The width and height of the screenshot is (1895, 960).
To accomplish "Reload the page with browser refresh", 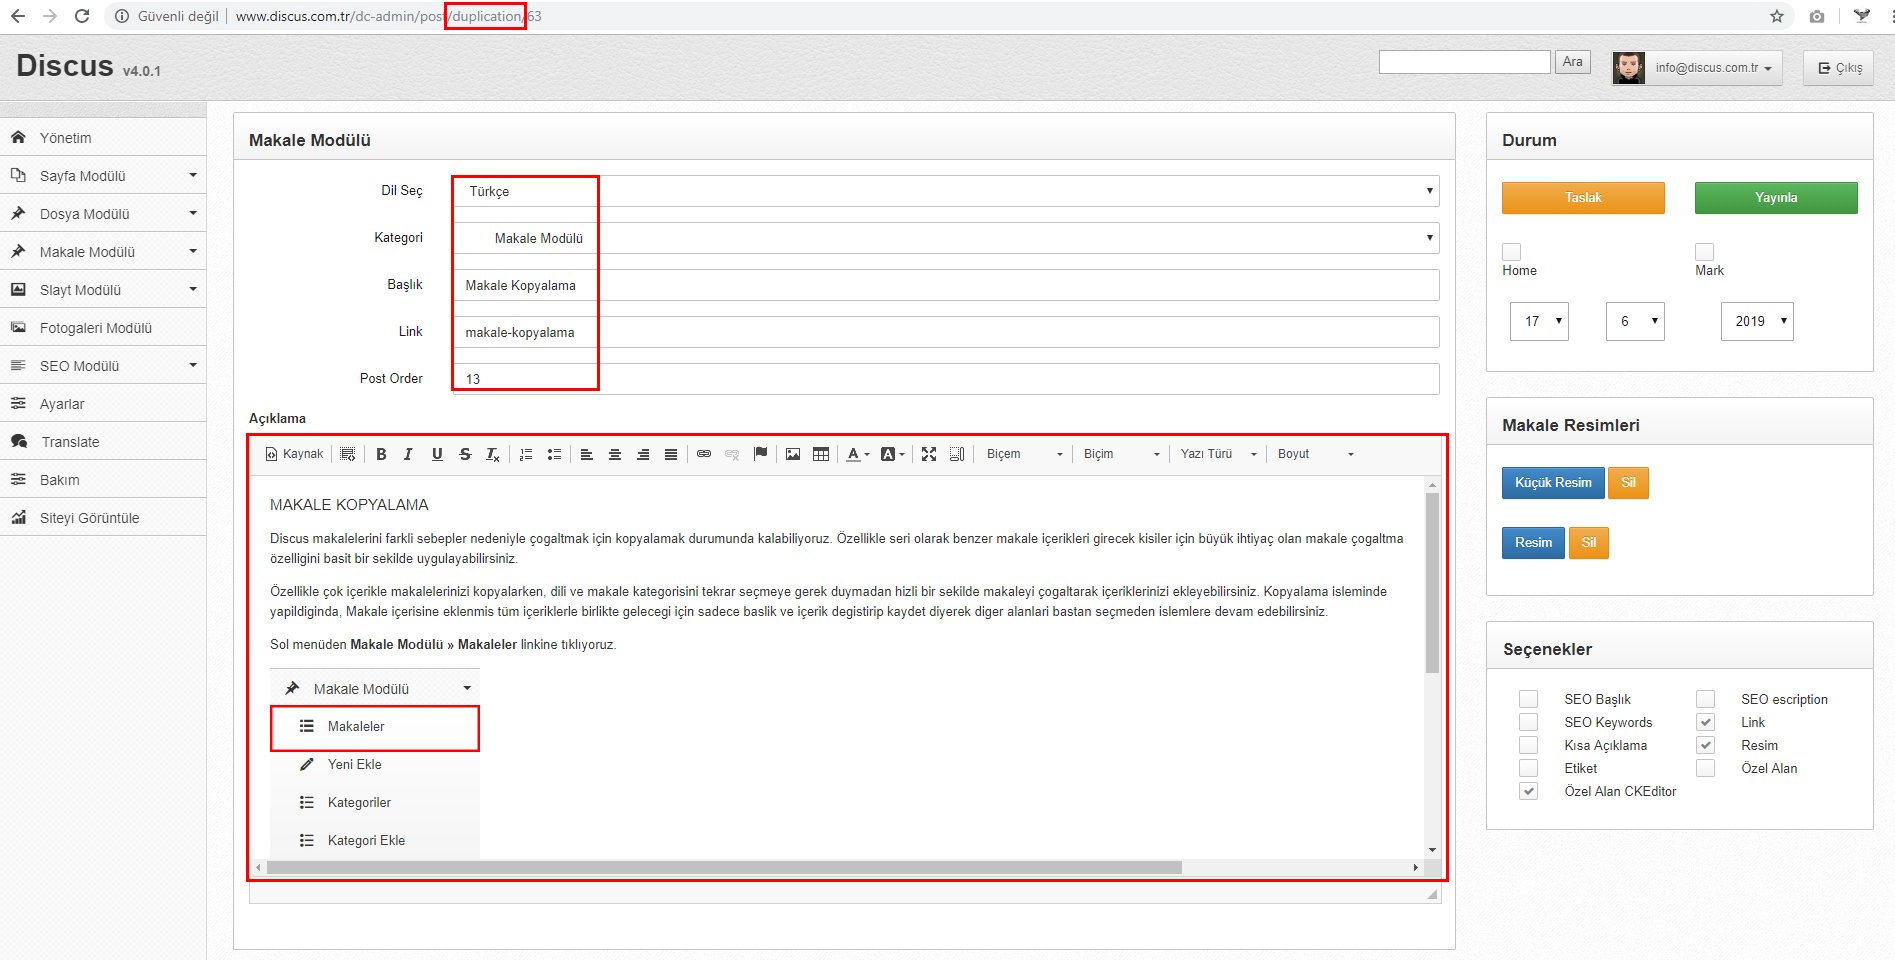I will pyautogui.click(x=82, y=16).
